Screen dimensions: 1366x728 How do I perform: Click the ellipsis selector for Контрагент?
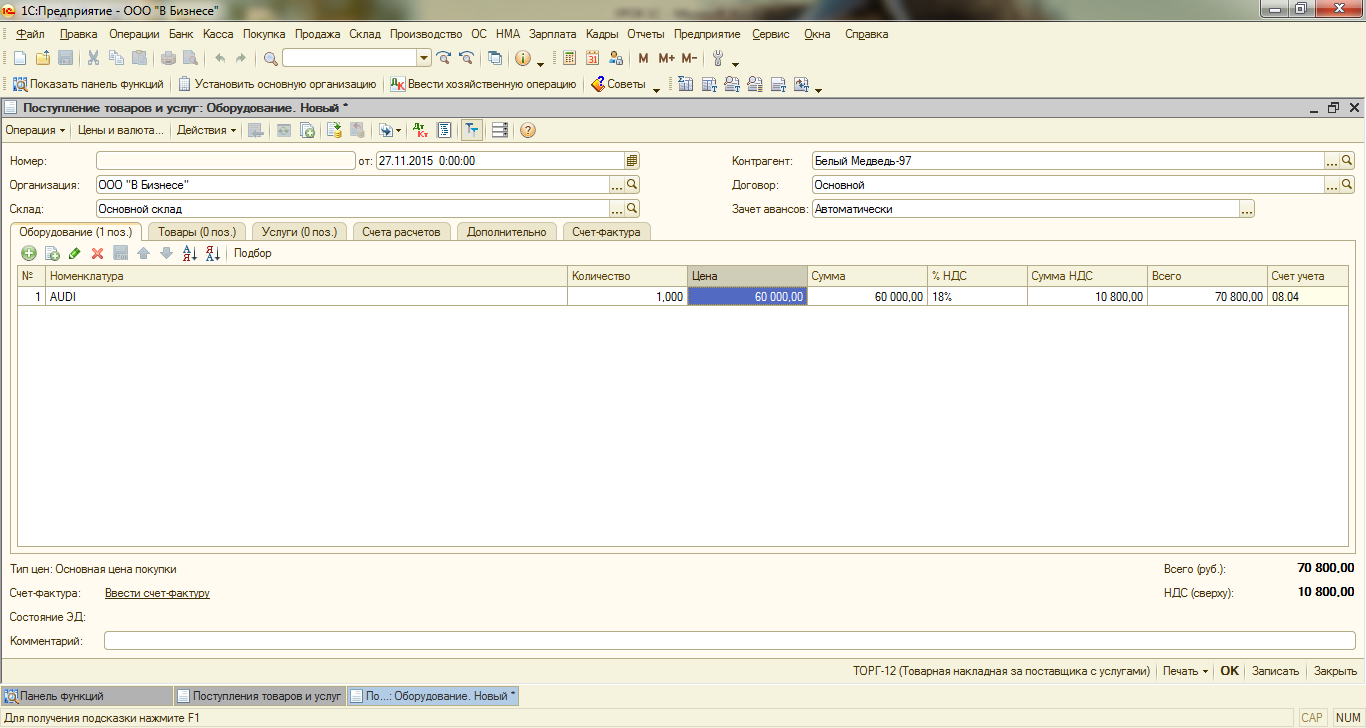coord(1332,160)
